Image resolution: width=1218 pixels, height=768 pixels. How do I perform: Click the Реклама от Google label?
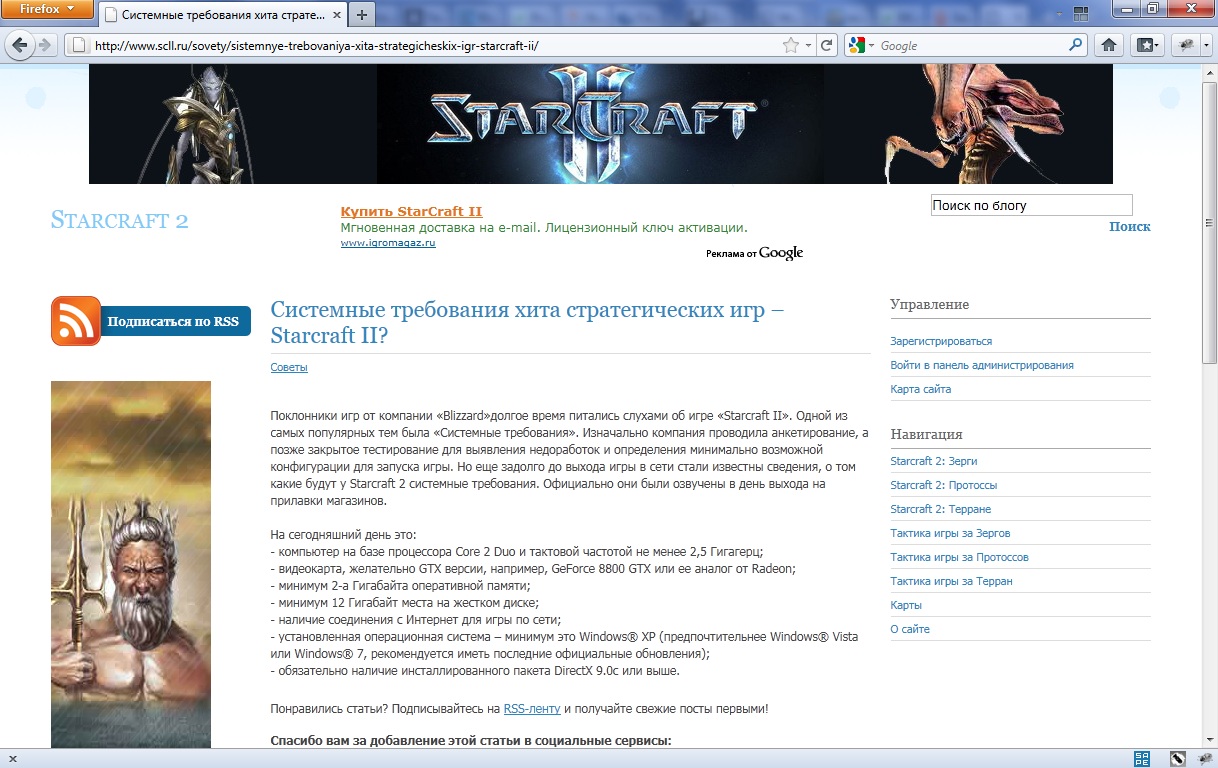[x=754, y=253]
